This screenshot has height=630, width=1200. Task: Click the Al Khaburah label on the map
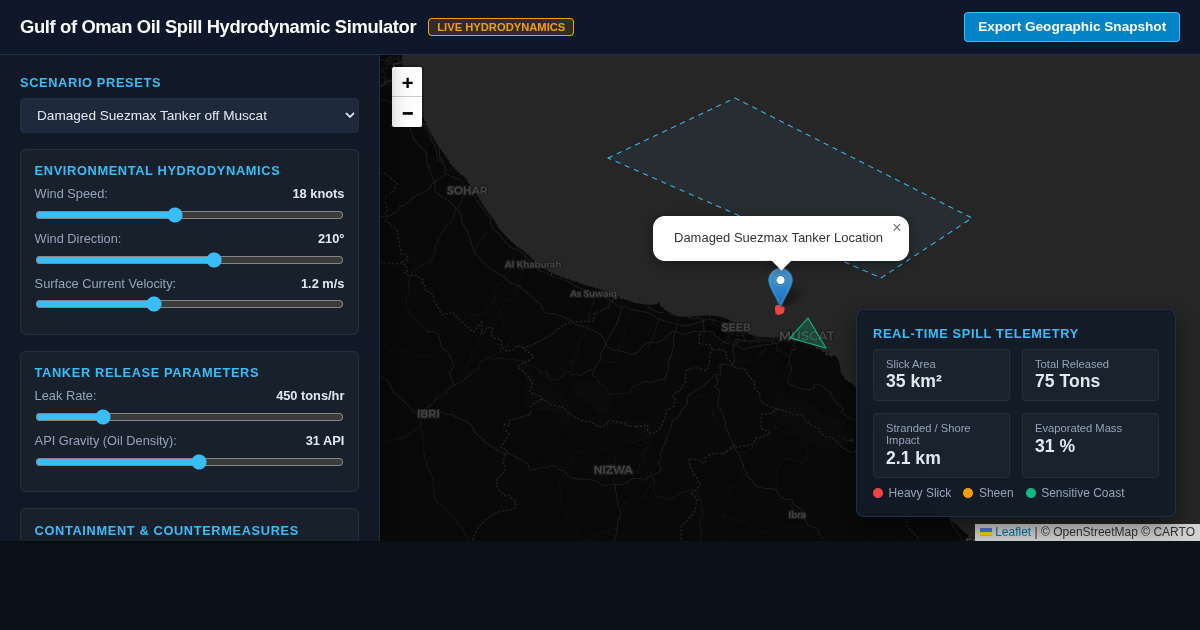point(532,264)
